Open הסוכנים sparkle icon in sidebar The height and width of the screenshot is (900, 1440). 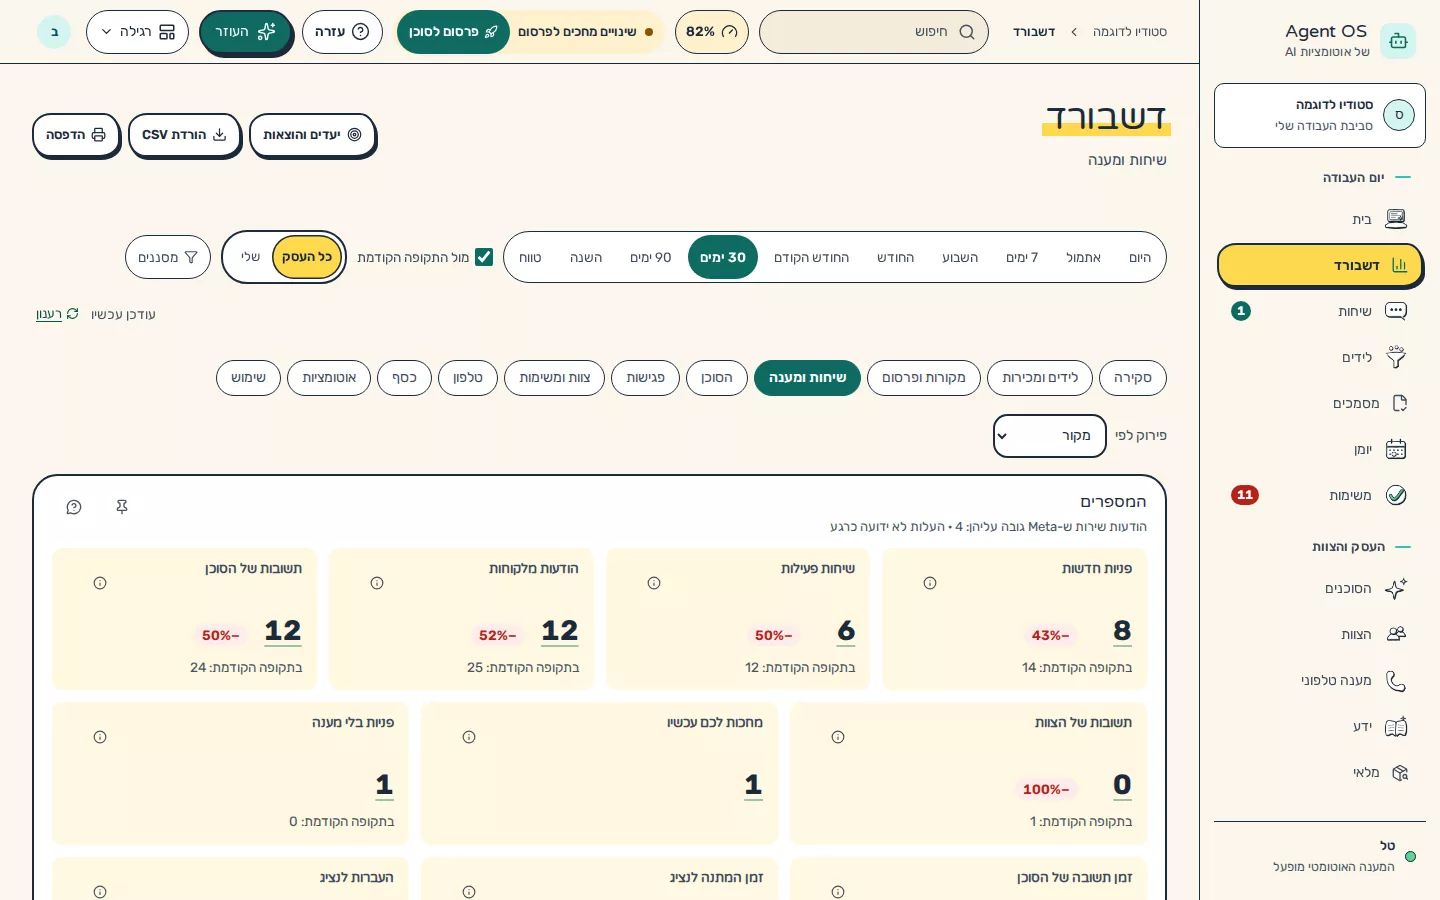pyautogui.click(x=1396, y=588)
